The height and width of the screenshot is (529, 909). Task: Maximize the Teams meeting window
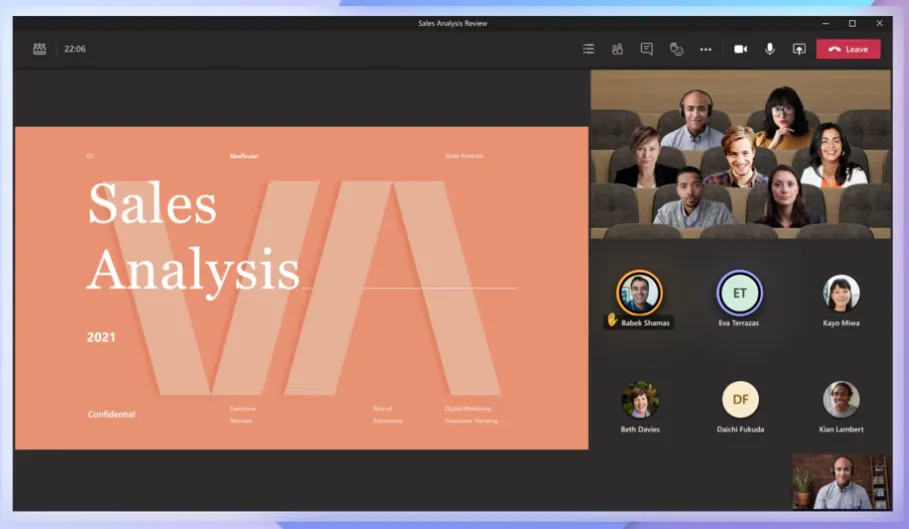(x=852, y=23)
